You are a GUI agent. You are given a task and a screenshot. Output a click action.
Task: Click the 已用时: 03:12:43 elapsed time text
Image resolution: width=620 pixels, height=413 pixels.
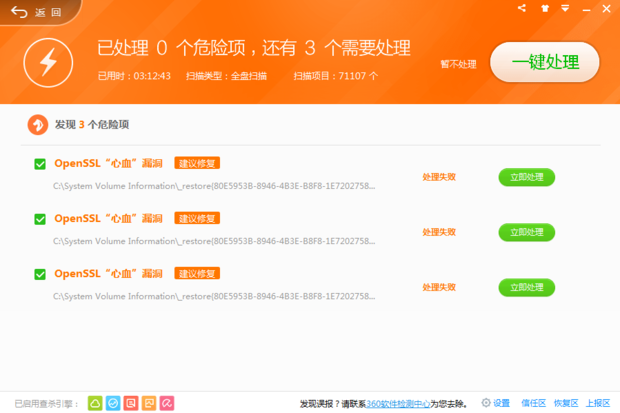[x=134, y=76]
